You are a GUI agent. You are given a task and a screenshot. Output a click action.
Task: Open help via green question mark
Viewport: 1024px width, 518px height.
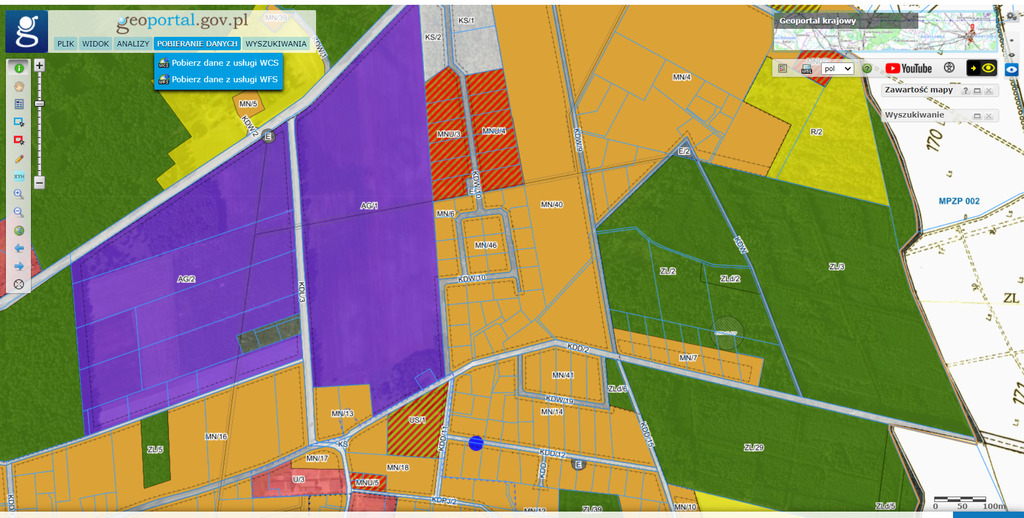[x=867, y=68]
